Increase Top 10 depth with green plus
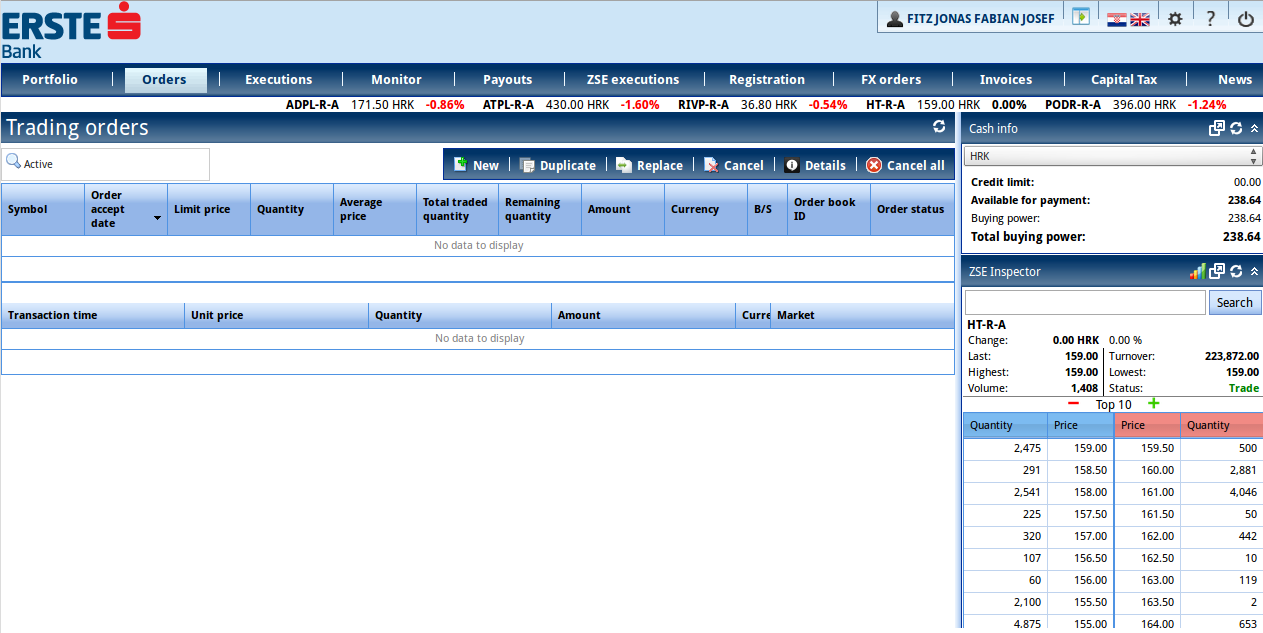Viewport: 1263px width, 633px height. point(1153,404)
